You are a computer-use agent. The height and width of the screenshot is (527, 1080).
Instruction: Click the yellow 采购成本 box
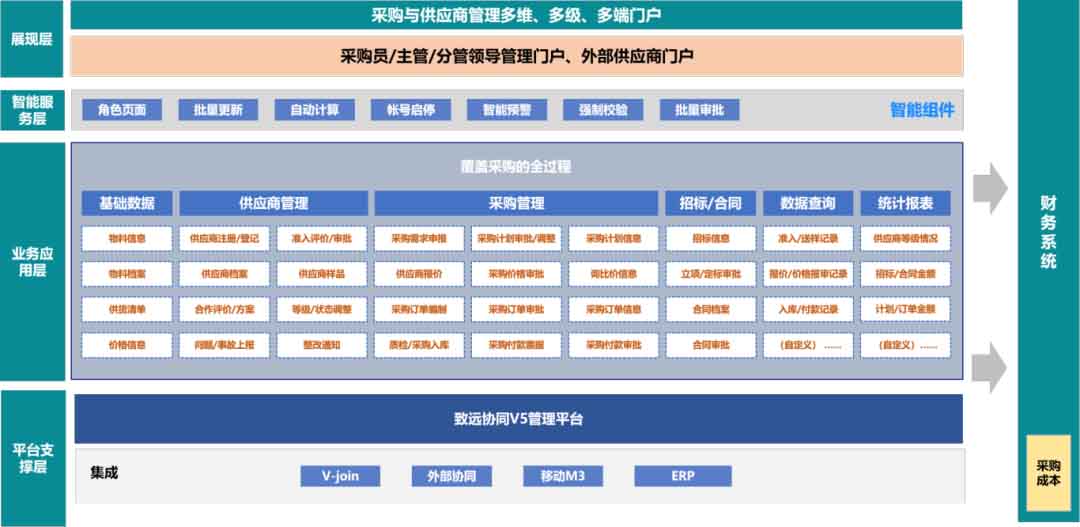click(1048, 473)
